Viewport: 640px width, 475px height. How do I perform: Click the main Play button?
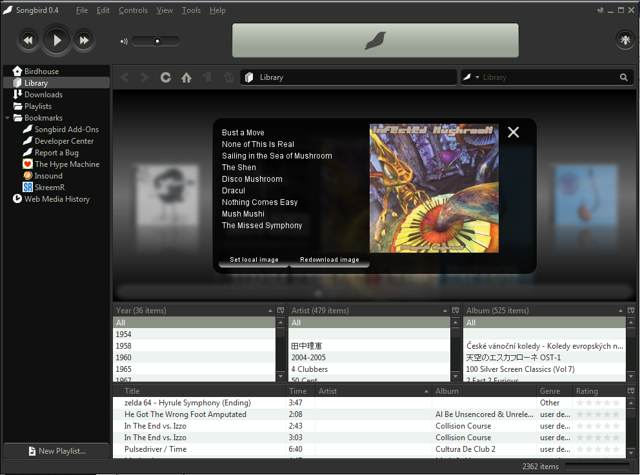point(56,40)
